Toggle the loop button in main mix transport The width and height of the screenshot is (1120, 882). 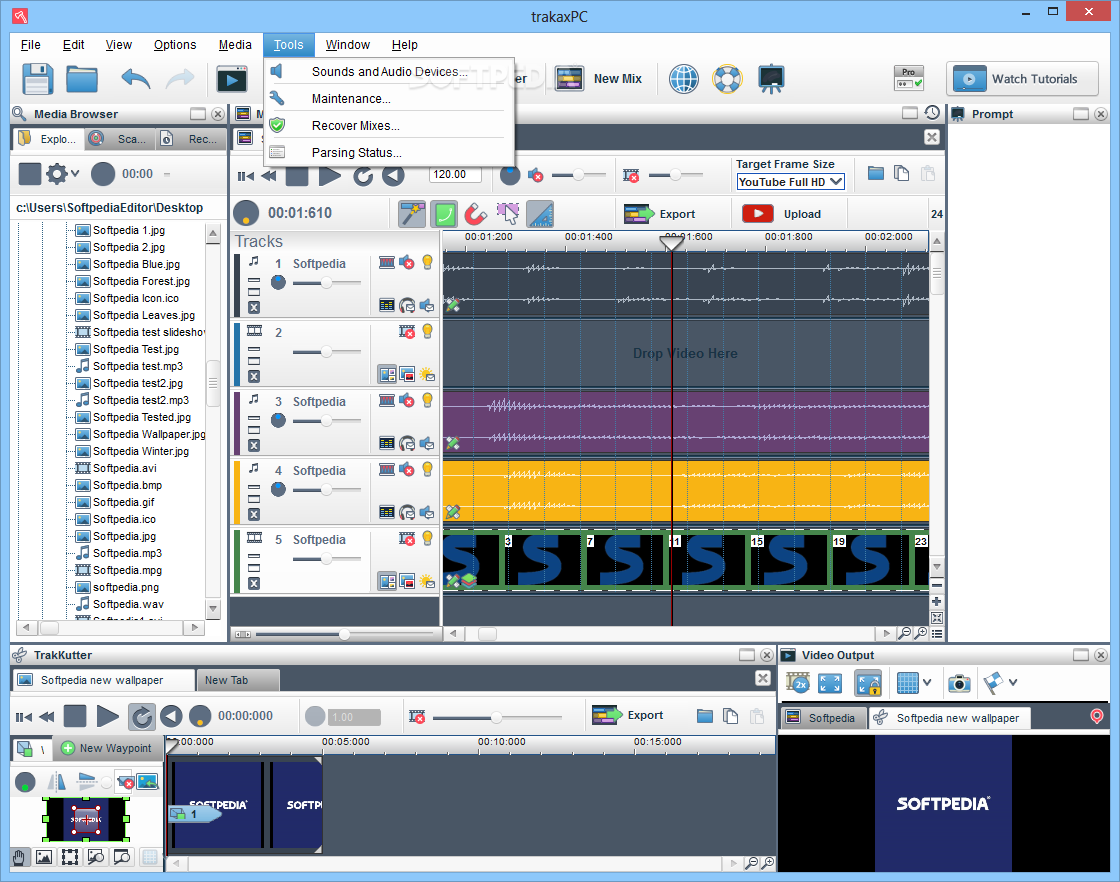click(x=363, y=175)
